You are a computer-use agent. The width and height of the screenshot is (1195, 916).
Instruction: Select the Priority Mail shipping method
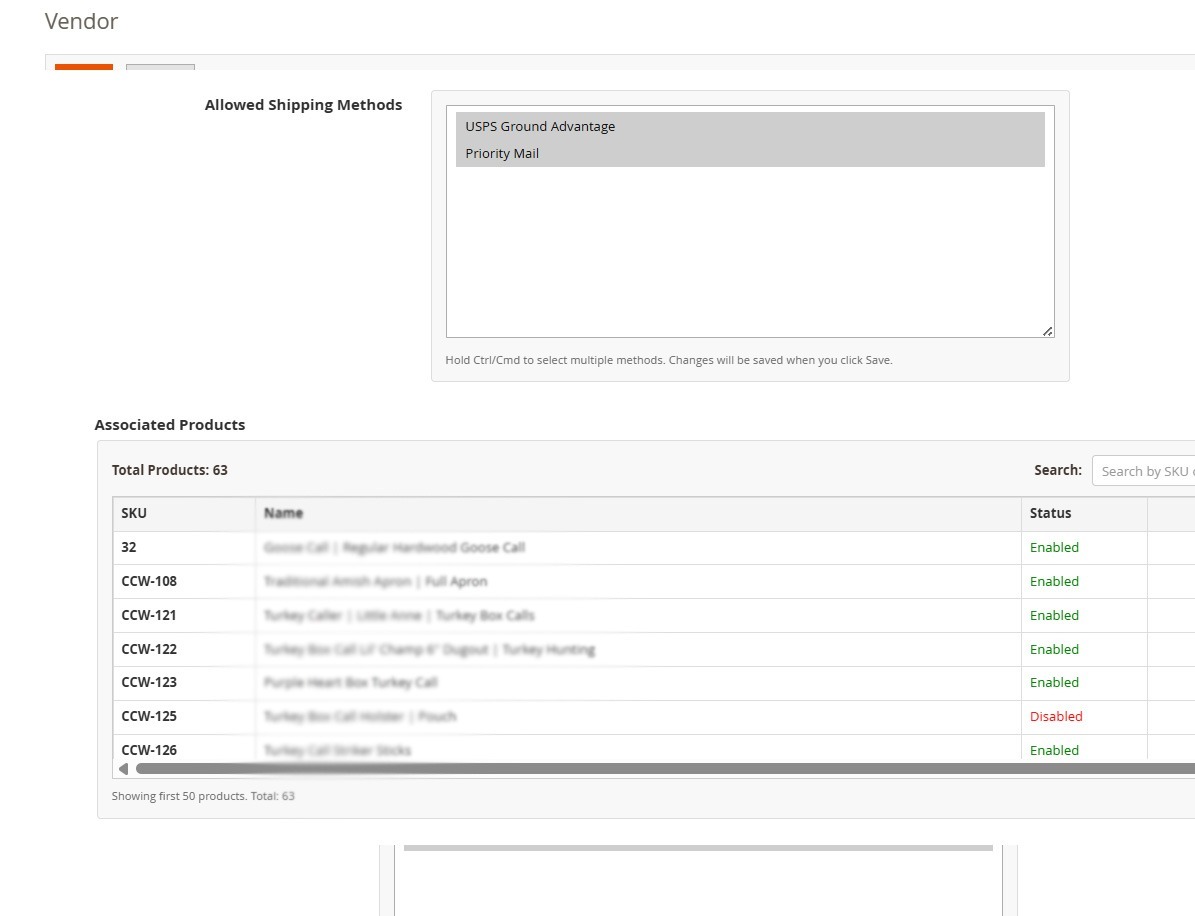[501, 153]
